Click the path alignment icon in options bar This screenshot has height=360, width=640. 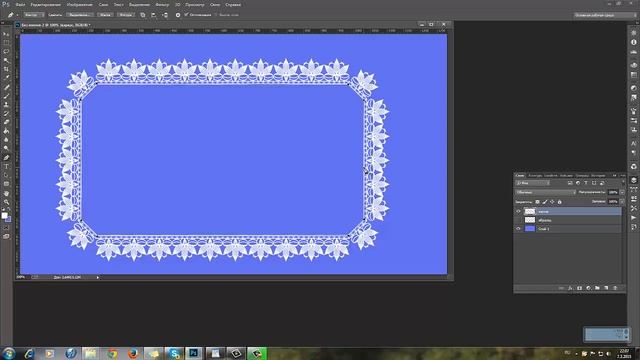click(153, 15)
